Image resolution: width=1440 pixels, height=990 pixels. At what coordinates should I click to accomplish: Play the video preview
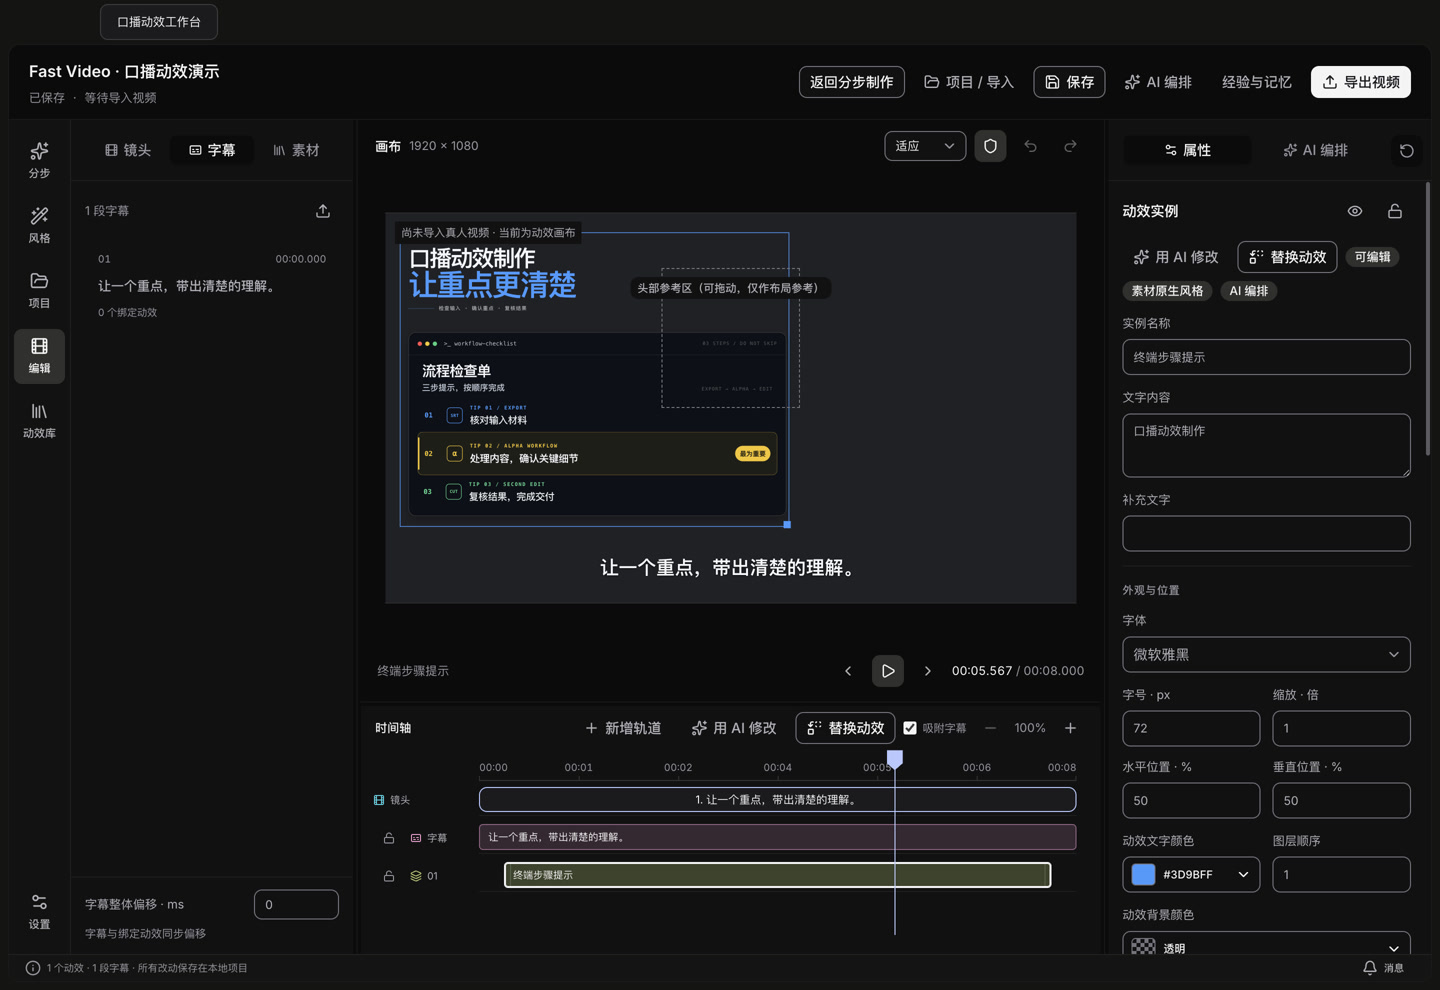click(x=888, y=671)
